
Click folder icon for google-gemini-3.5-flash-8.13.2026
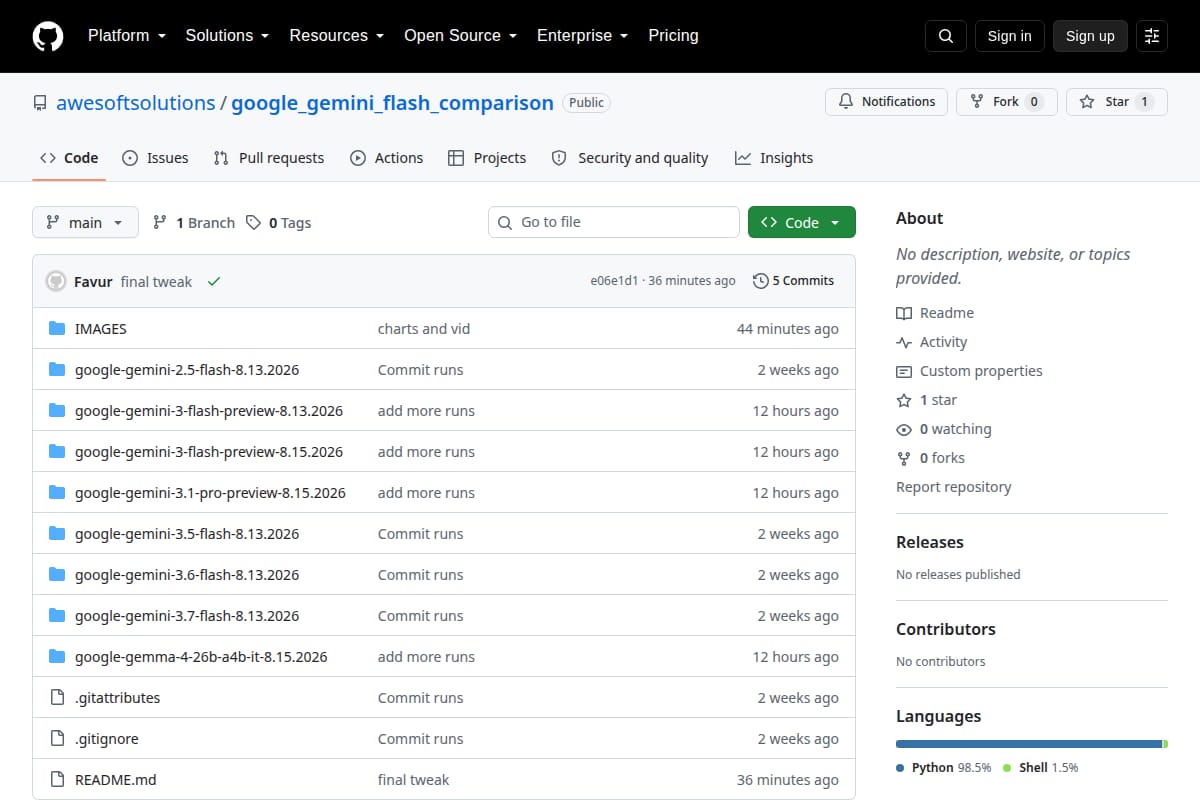(x=57, y=534)
